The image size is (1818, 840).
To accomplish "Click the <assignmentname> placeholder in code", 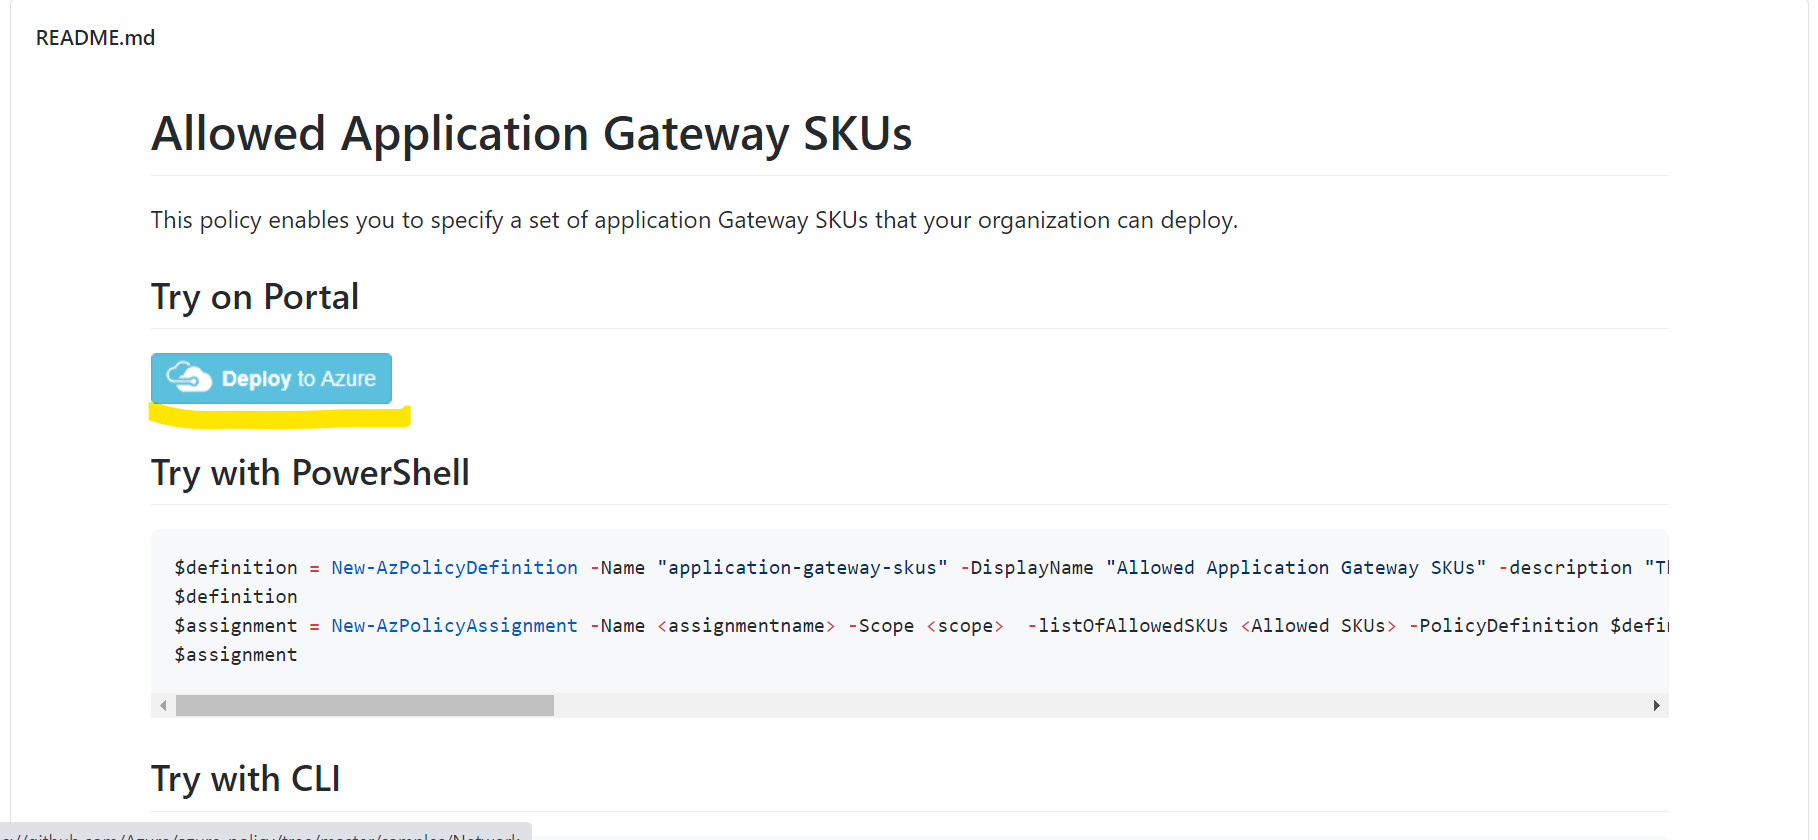I will click(746, 625).
